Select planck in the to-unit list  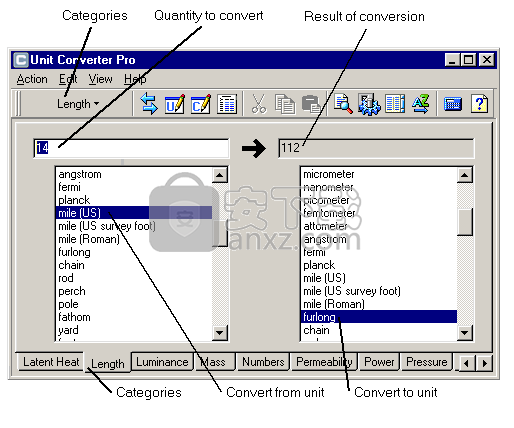pos(379,265)
